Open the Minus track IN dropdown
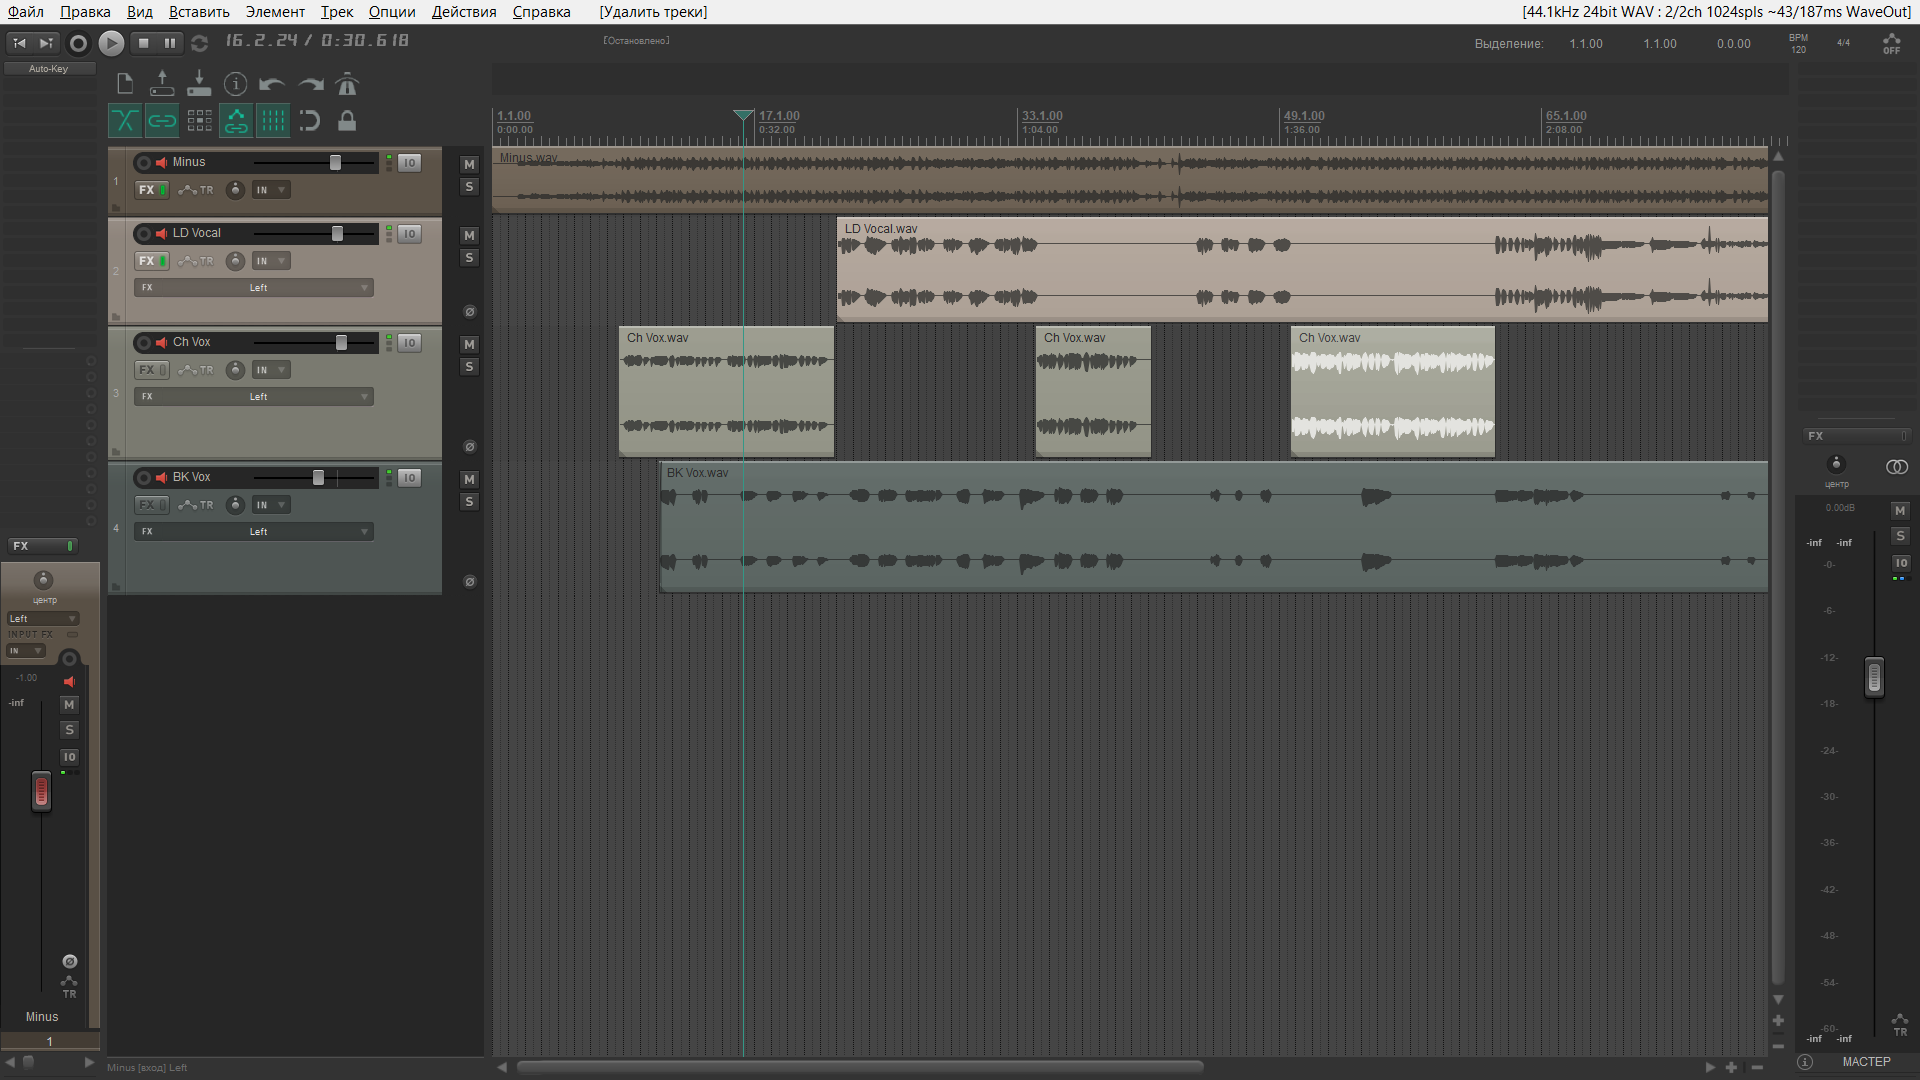Image resolution: width=1920 pixels, height=1080 pixels. [270, 190]
